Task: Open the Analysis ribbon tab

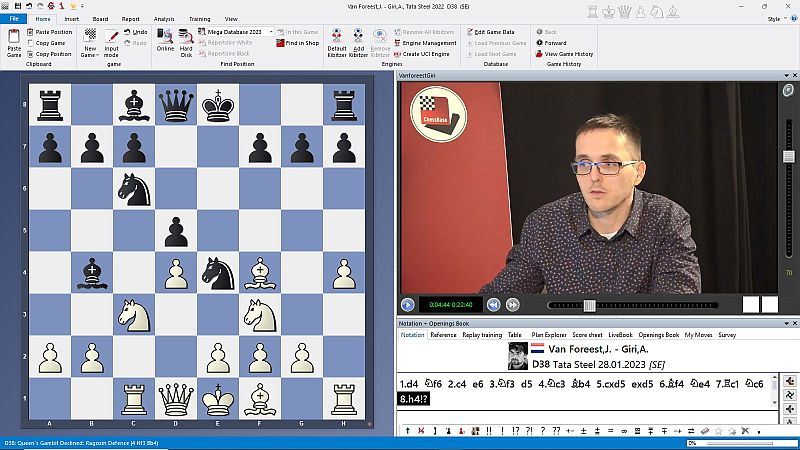Action: [164, 19]
